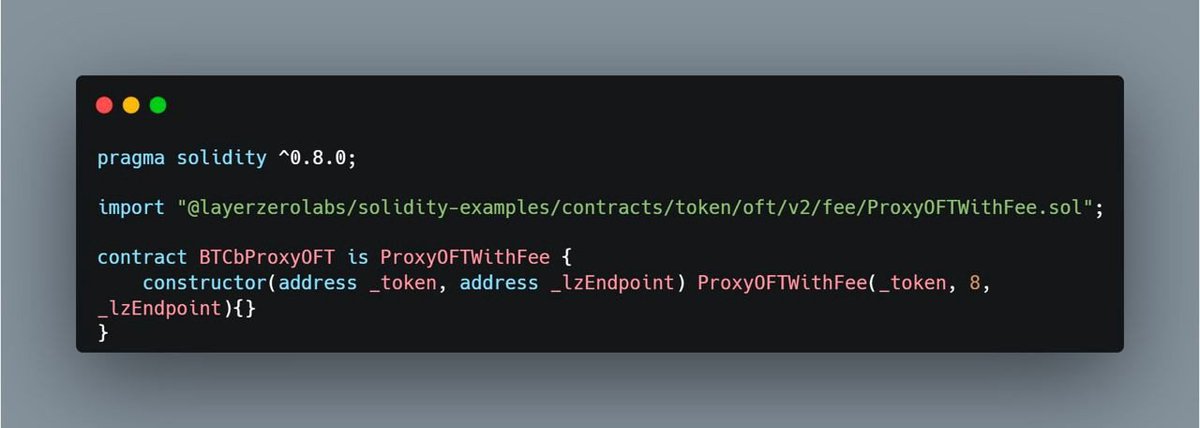This screenshot has height=428, width=1200.
Task: Click the green maximize dot
Action: [157, 105]
